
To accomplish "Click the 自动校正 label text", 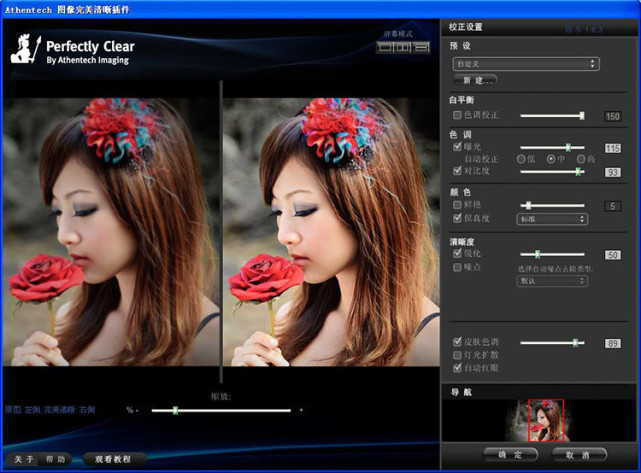I will coord(482,159).
